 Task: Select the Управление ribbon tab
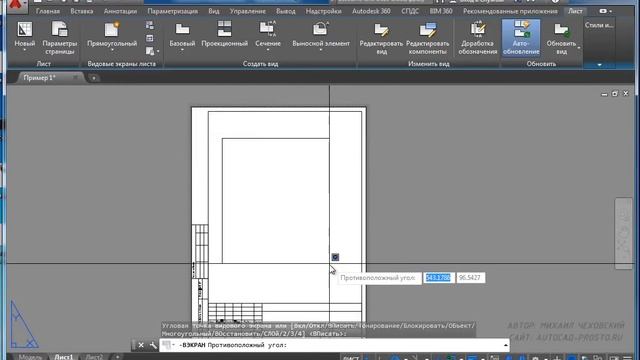247,11
